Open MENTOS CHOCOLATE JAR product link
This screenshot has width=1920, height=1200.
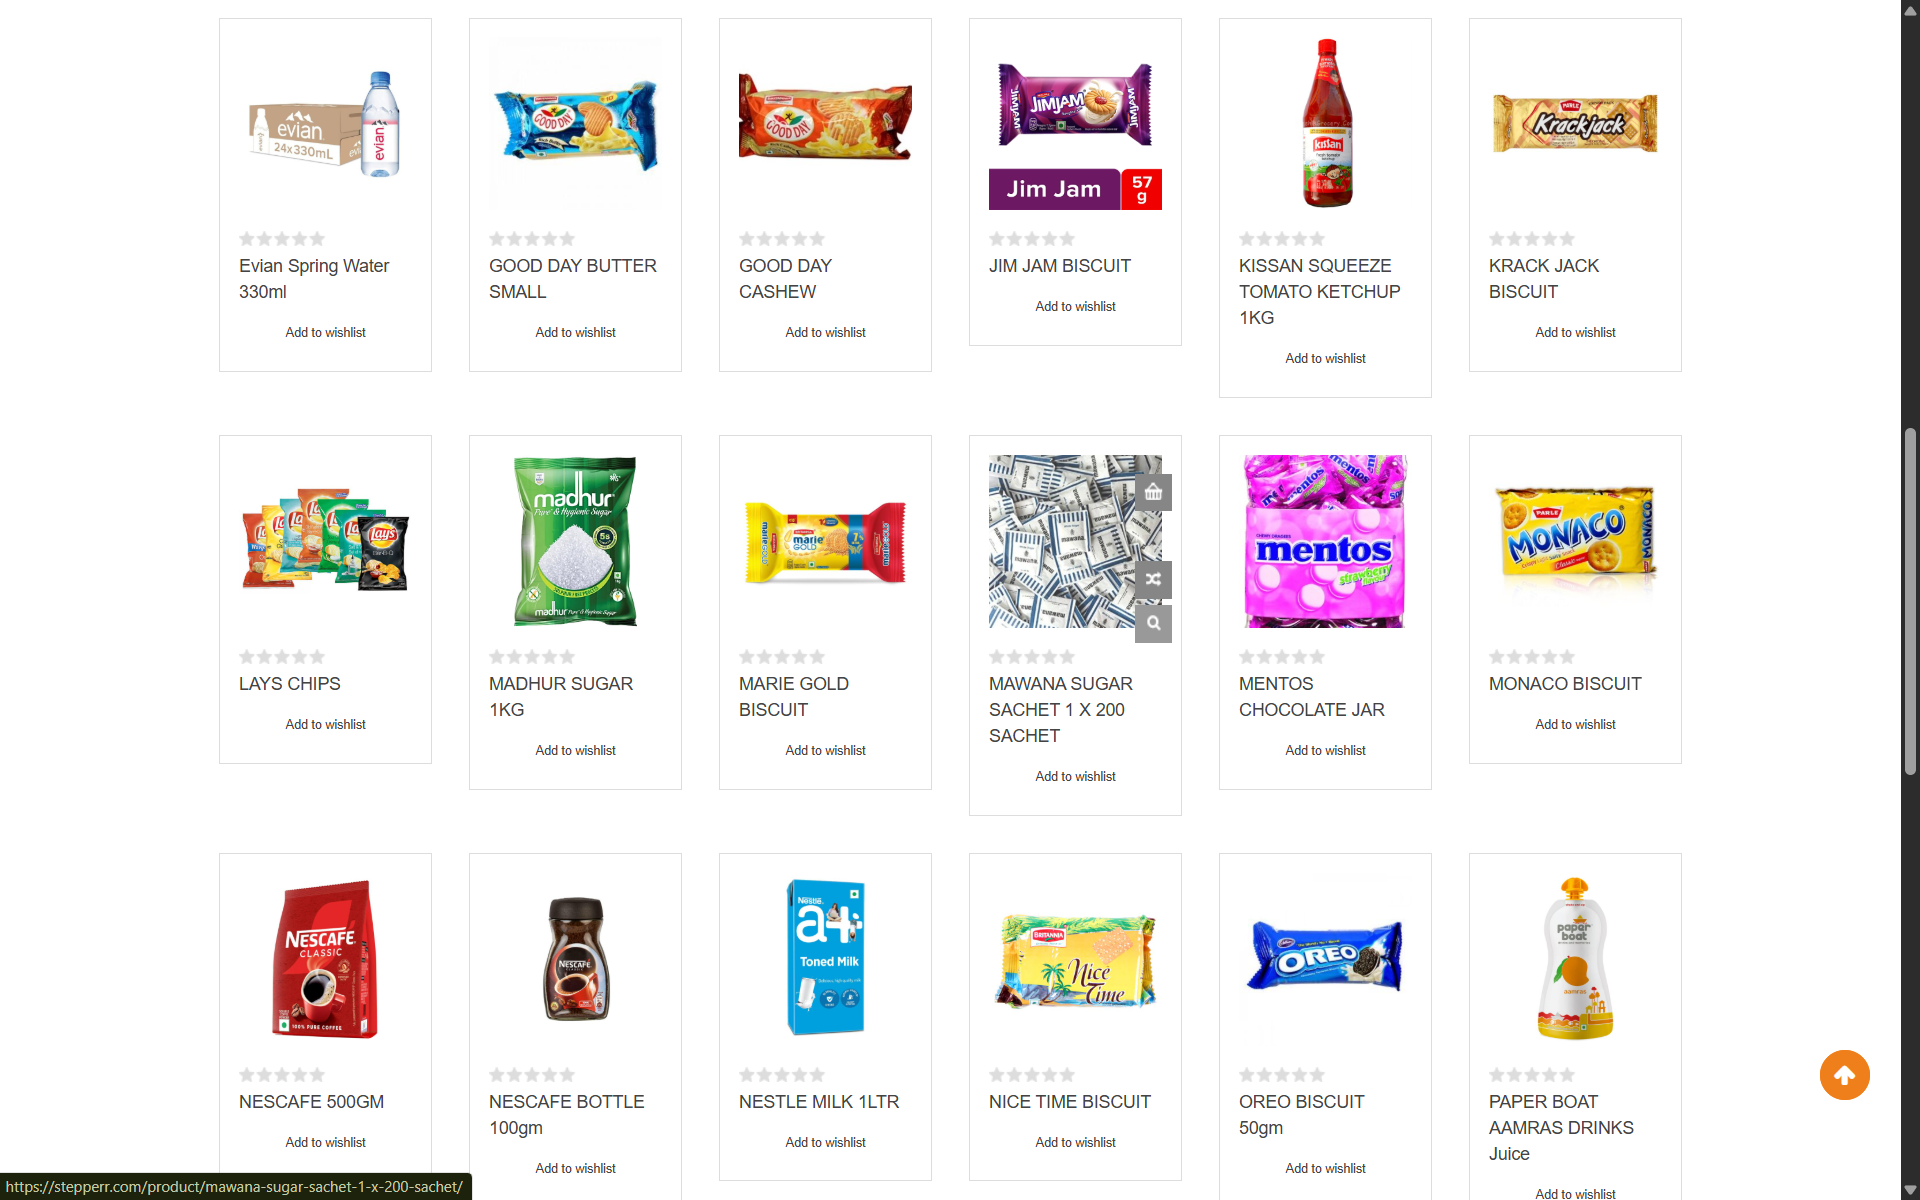click(x=1312, y=697)
